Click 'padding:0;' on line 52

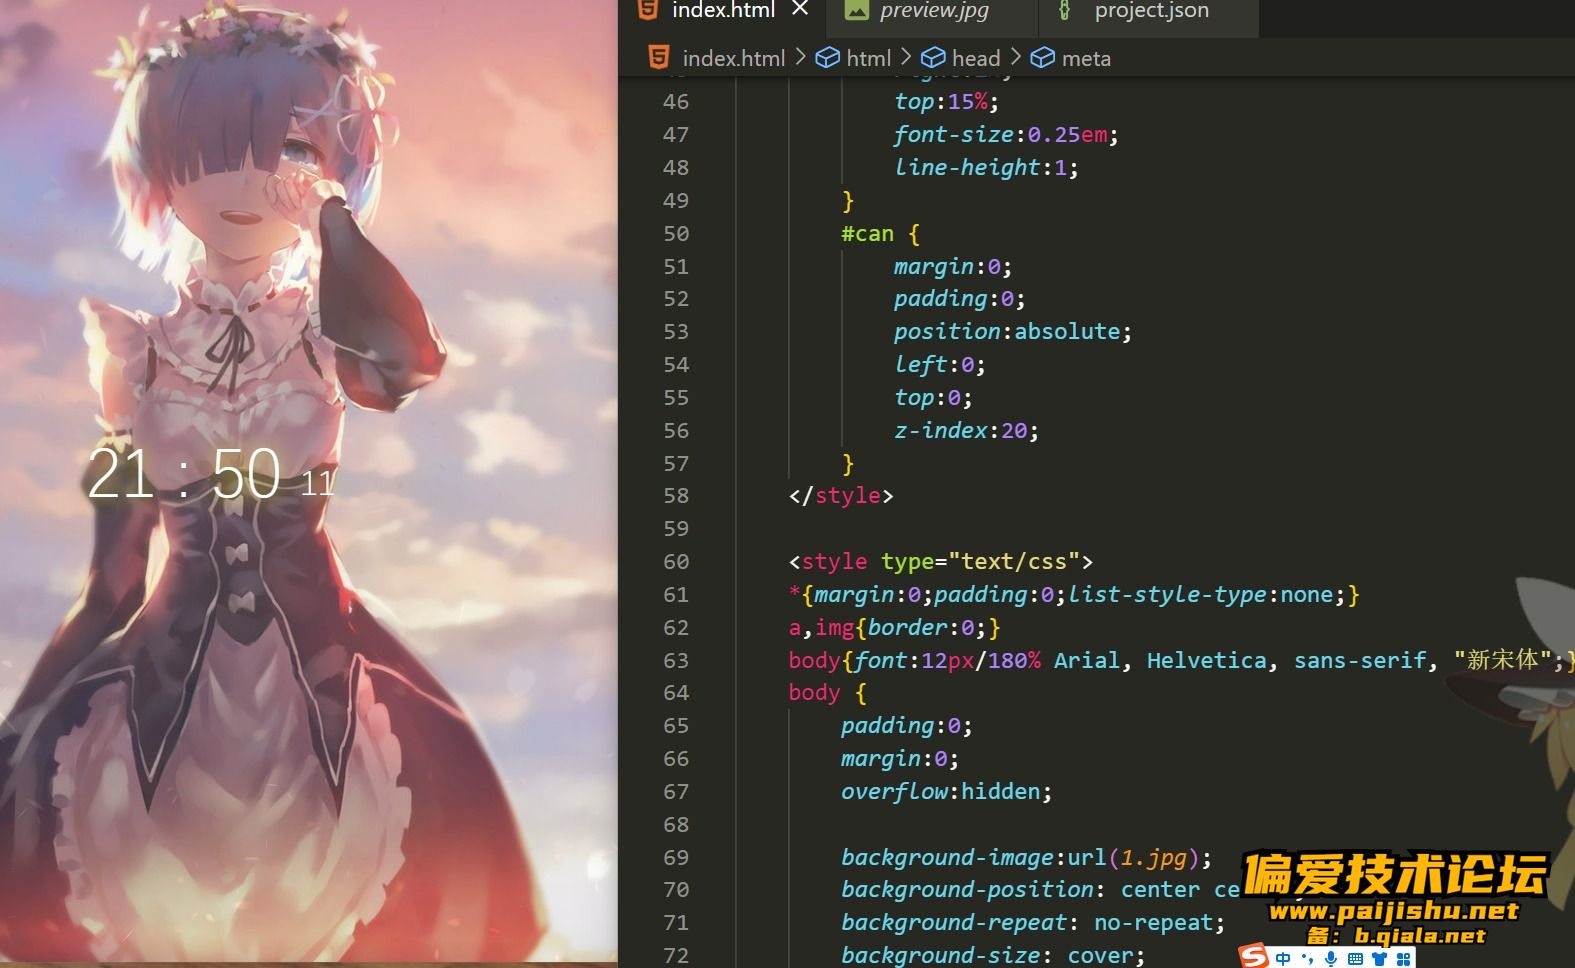959,298
